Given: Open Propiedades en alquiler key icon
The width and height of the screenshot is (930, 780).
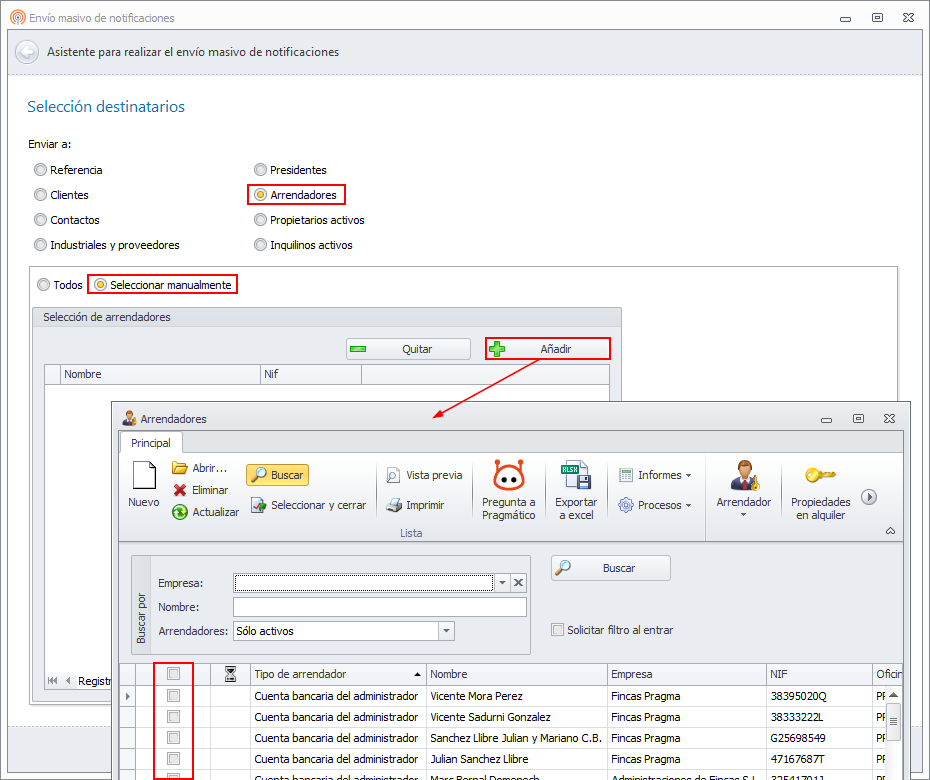Looking at the screenshot, I should [820, 475].
